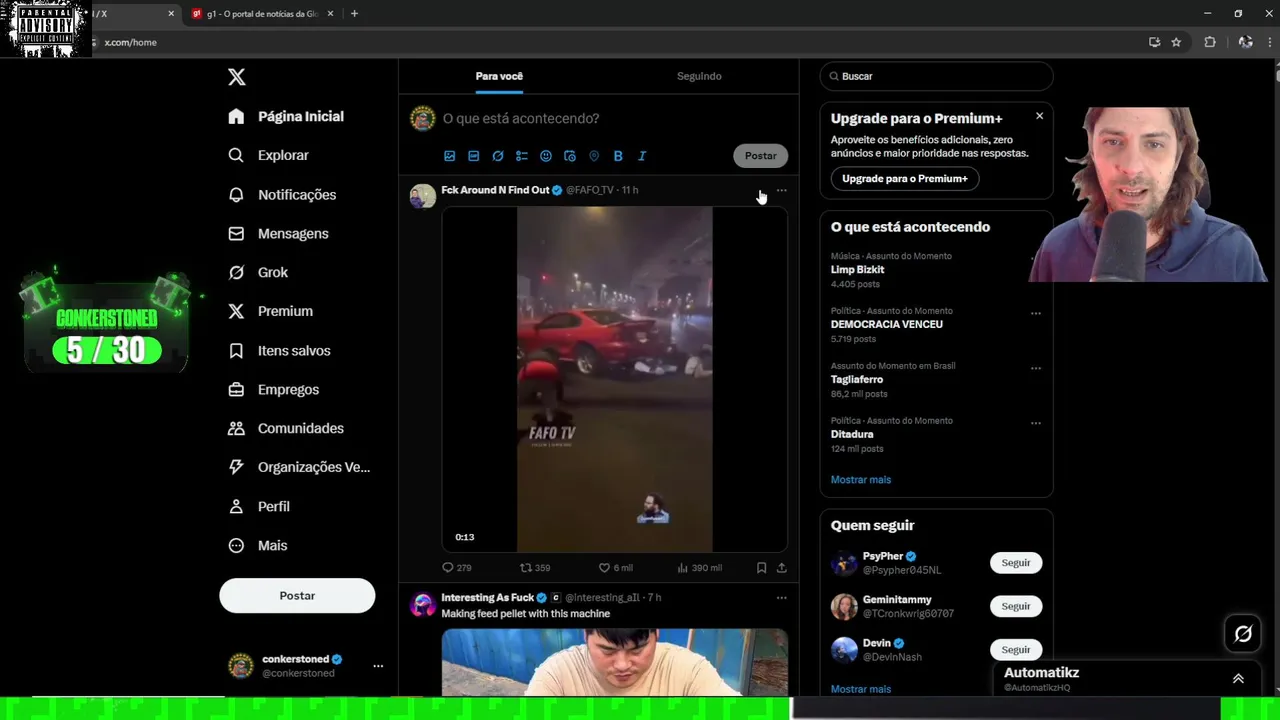Click the grey Postar composer button
Viewport: 1280px width, 720px height.
pos(760,155)
